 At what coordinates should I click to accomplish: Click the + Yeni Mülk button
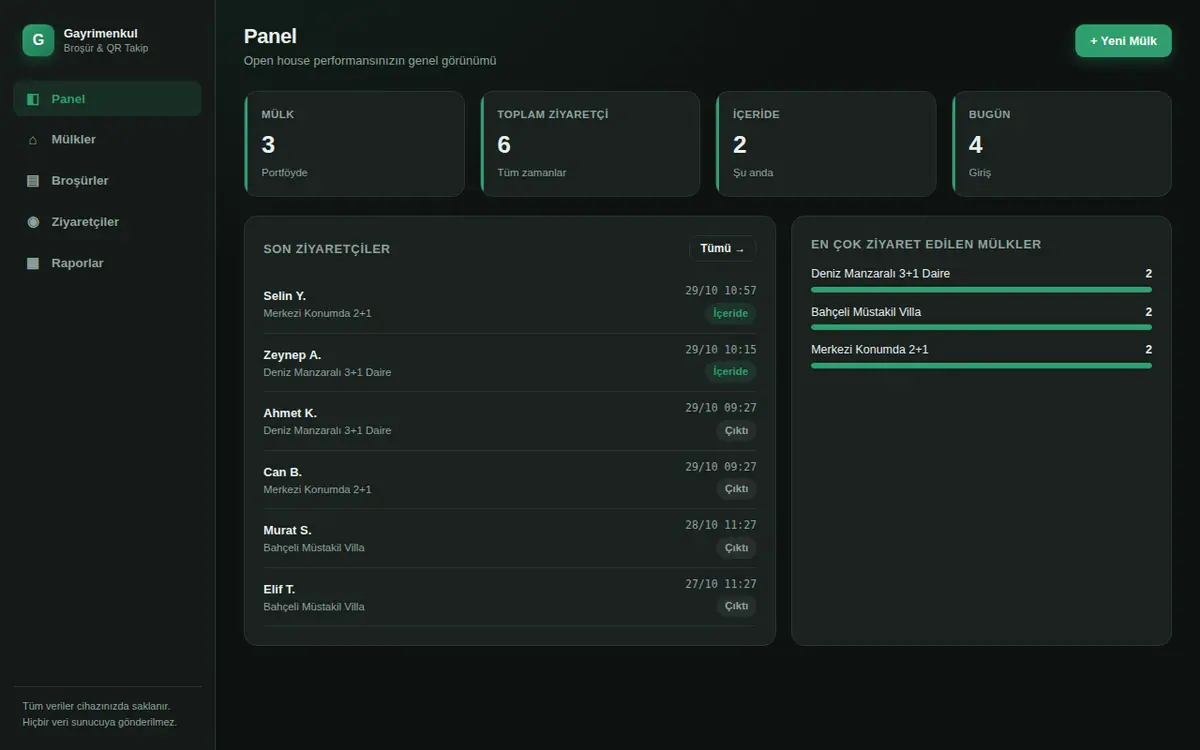coord(1123,41)
